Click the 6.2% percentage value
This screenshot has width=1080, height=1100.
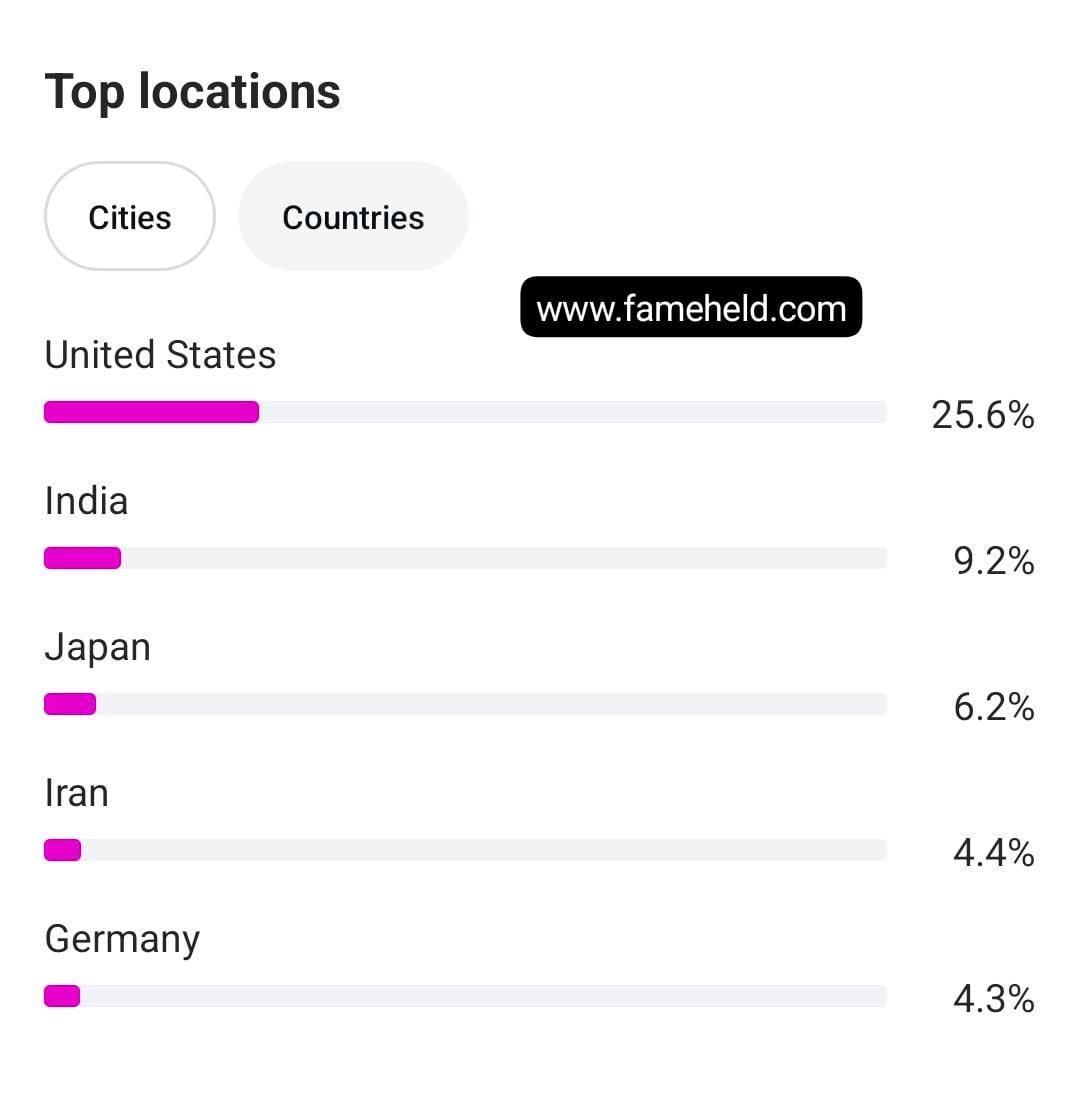(993, 707)
